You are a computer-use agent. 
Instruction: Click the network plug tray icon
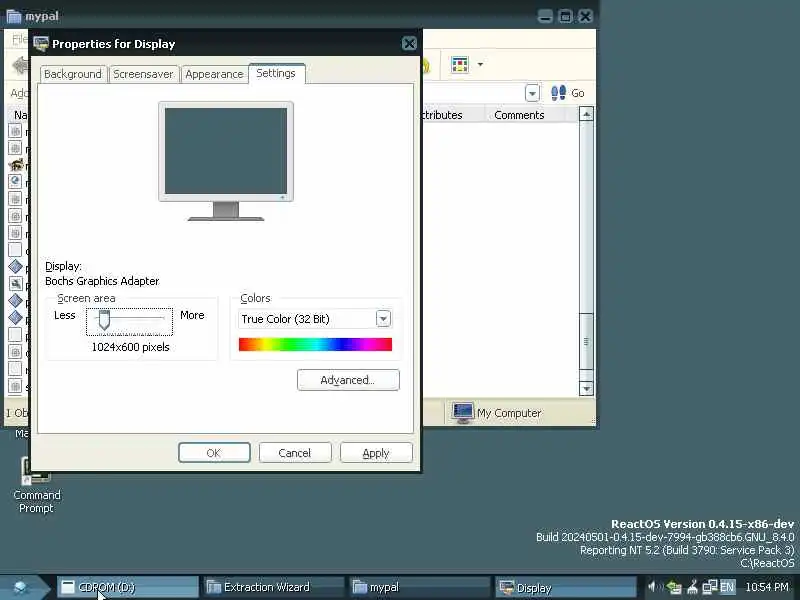(x=692, y=587)
